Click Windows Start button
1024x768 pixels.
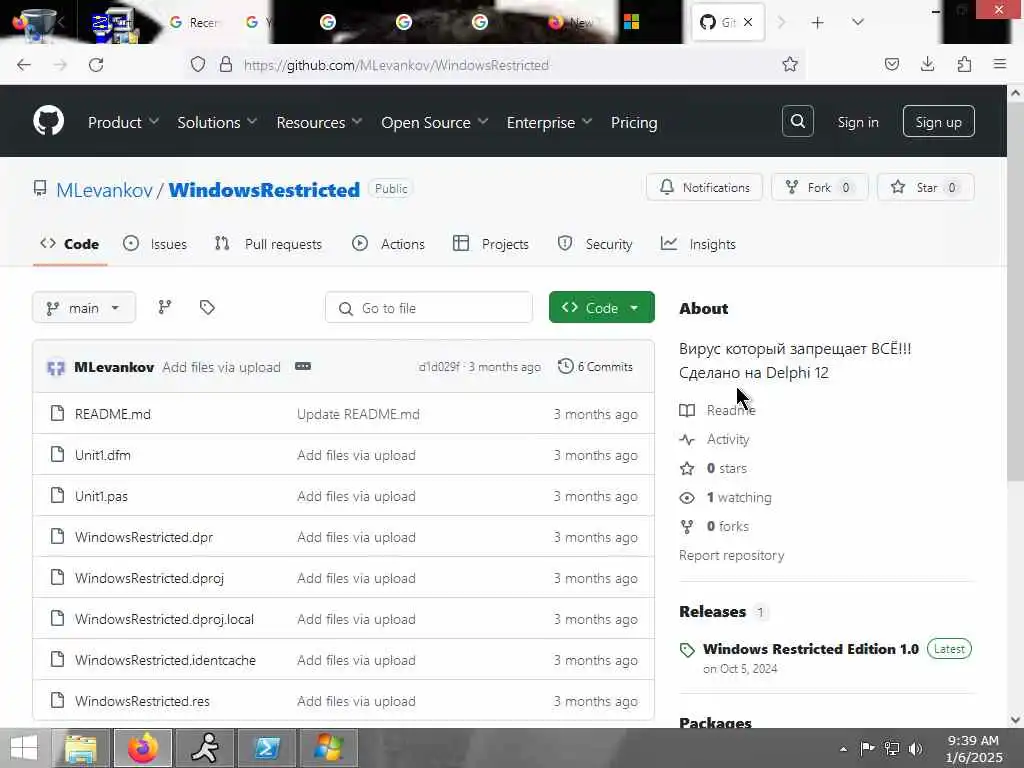coord(24,748)
